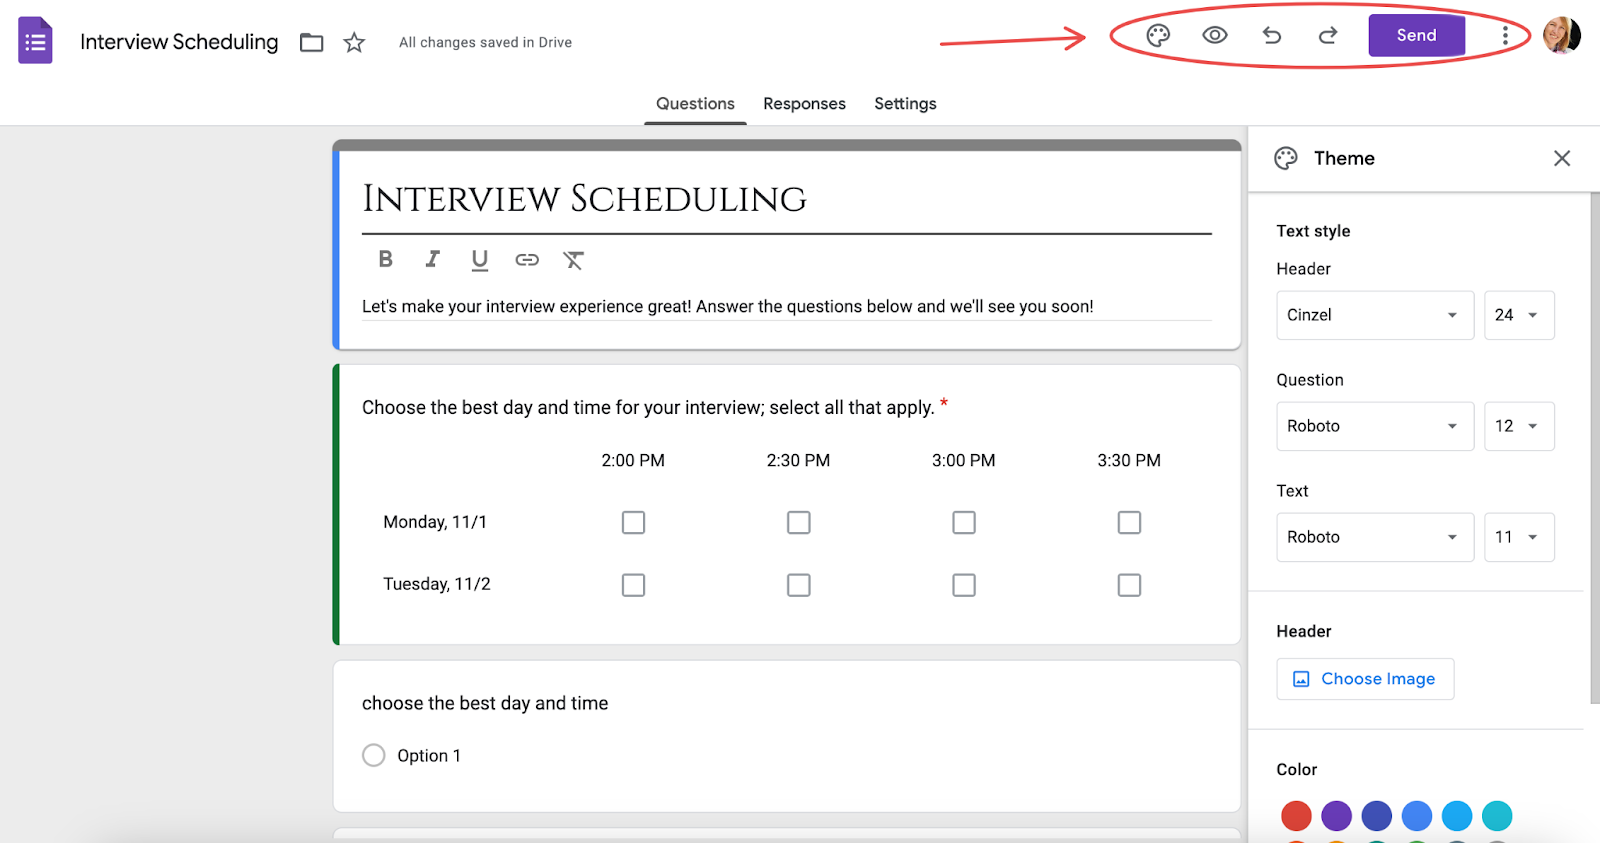Undo the last change

pos(1272,35)
